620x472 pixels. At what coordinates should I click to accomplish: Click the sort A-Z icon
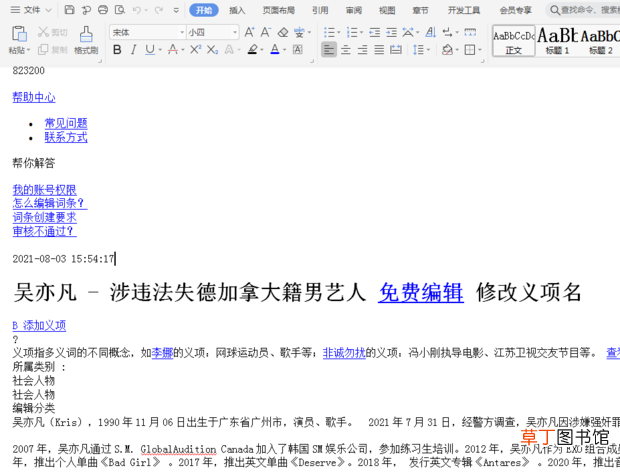[x=431, y=32]
